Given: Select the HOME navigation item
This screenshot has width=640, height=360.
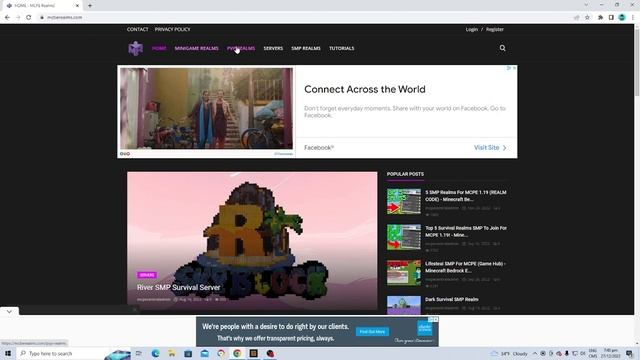Looking at the screenshot, I should tap(159, 48).
